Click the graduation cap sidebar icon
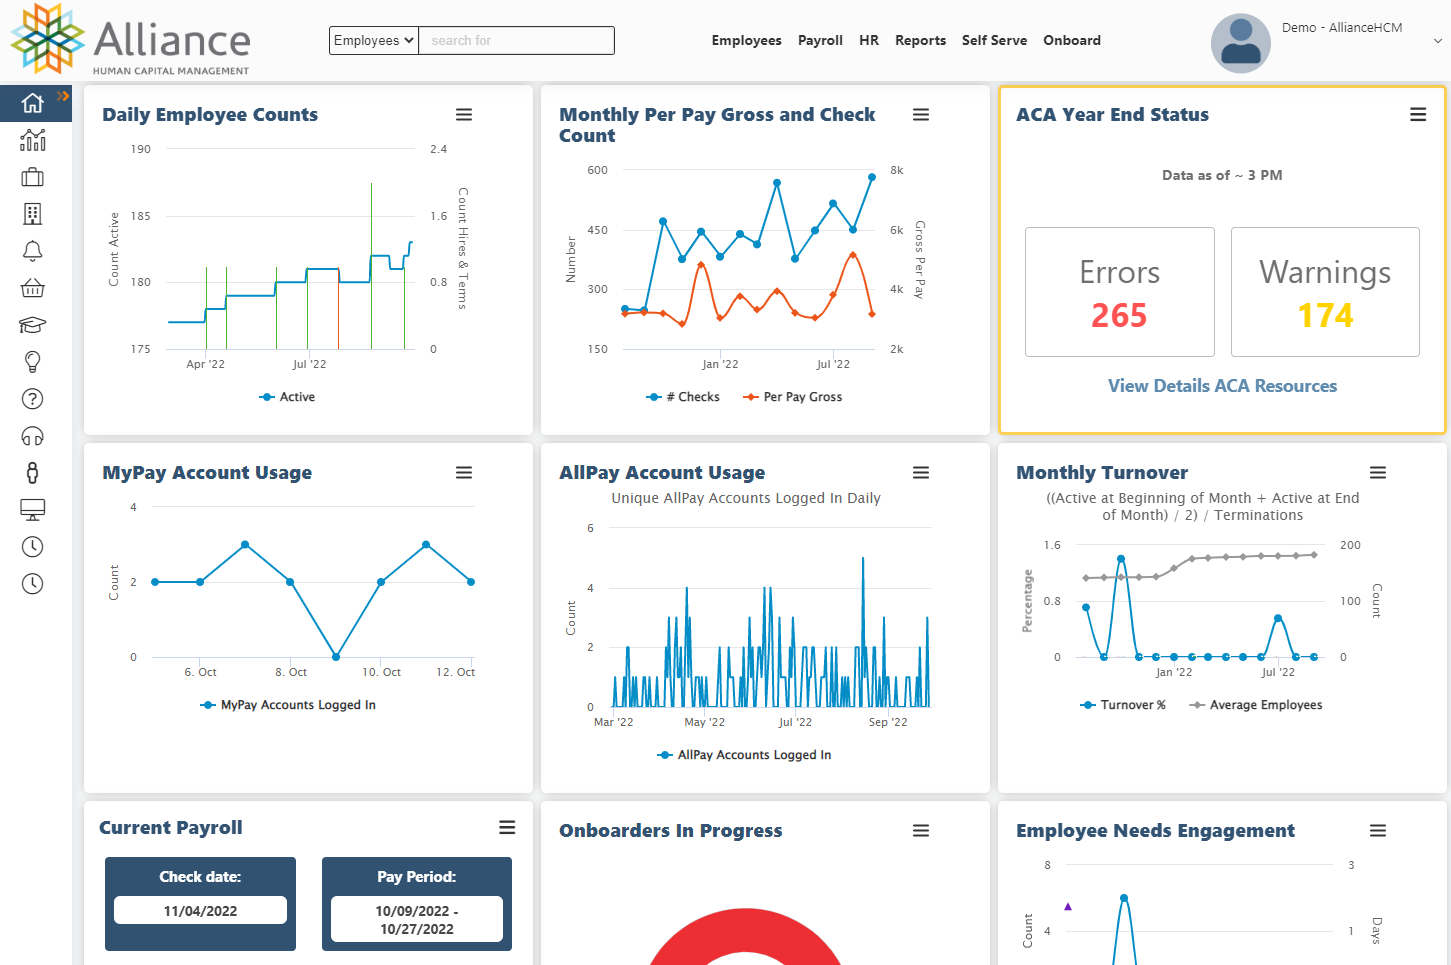 [32, 325]
